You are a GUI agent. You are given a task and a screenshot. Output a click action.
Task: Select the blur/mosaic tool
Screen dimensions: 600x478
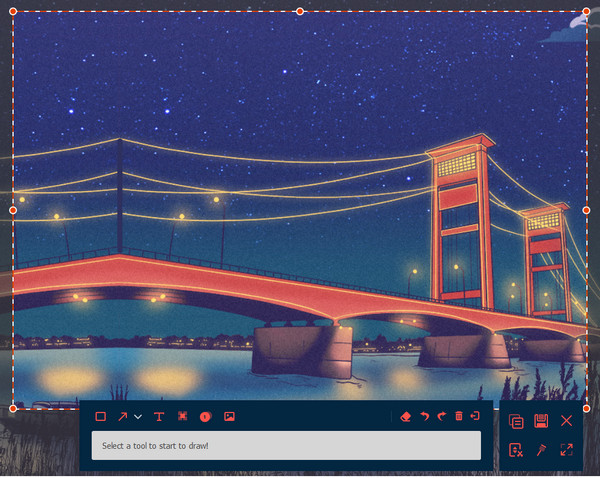[x=183, y=416]
